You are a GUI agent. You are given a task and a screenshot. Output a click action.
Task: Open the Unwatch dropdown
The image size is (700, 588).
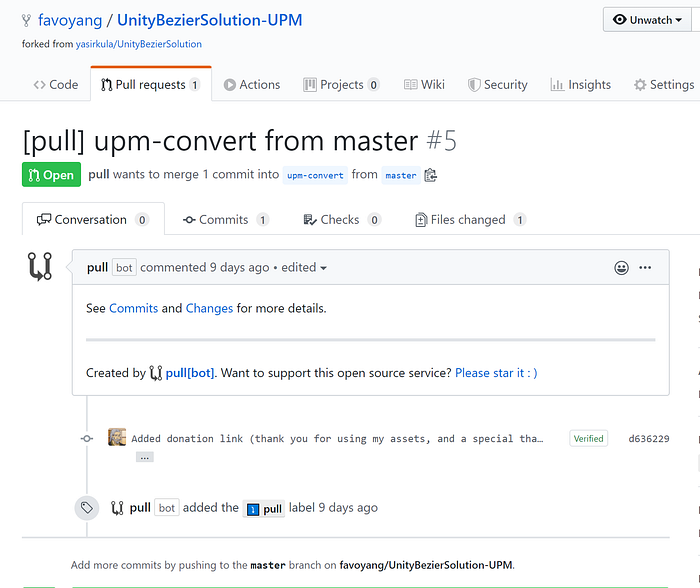pos(647,20)
